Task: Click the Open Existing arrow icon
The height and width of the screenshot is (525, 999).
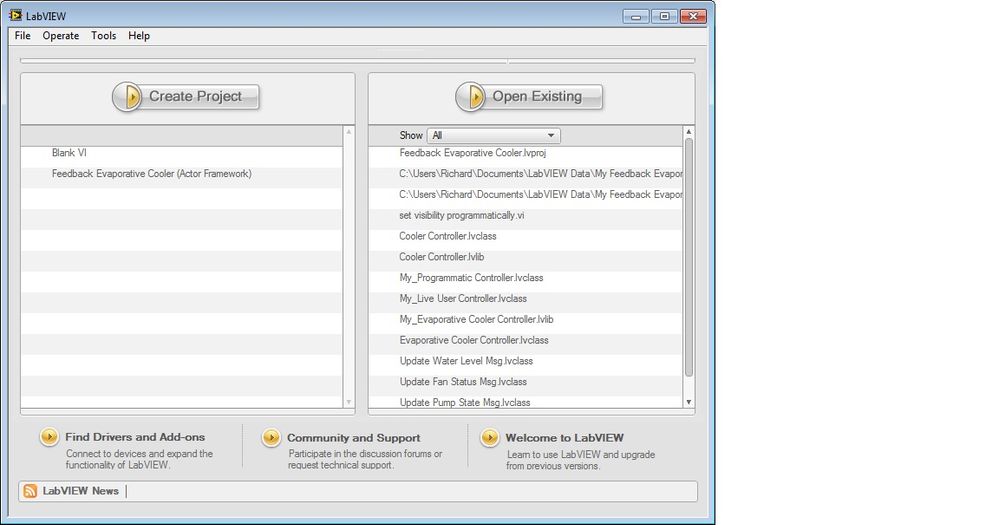Action: [x=471, y=97]
